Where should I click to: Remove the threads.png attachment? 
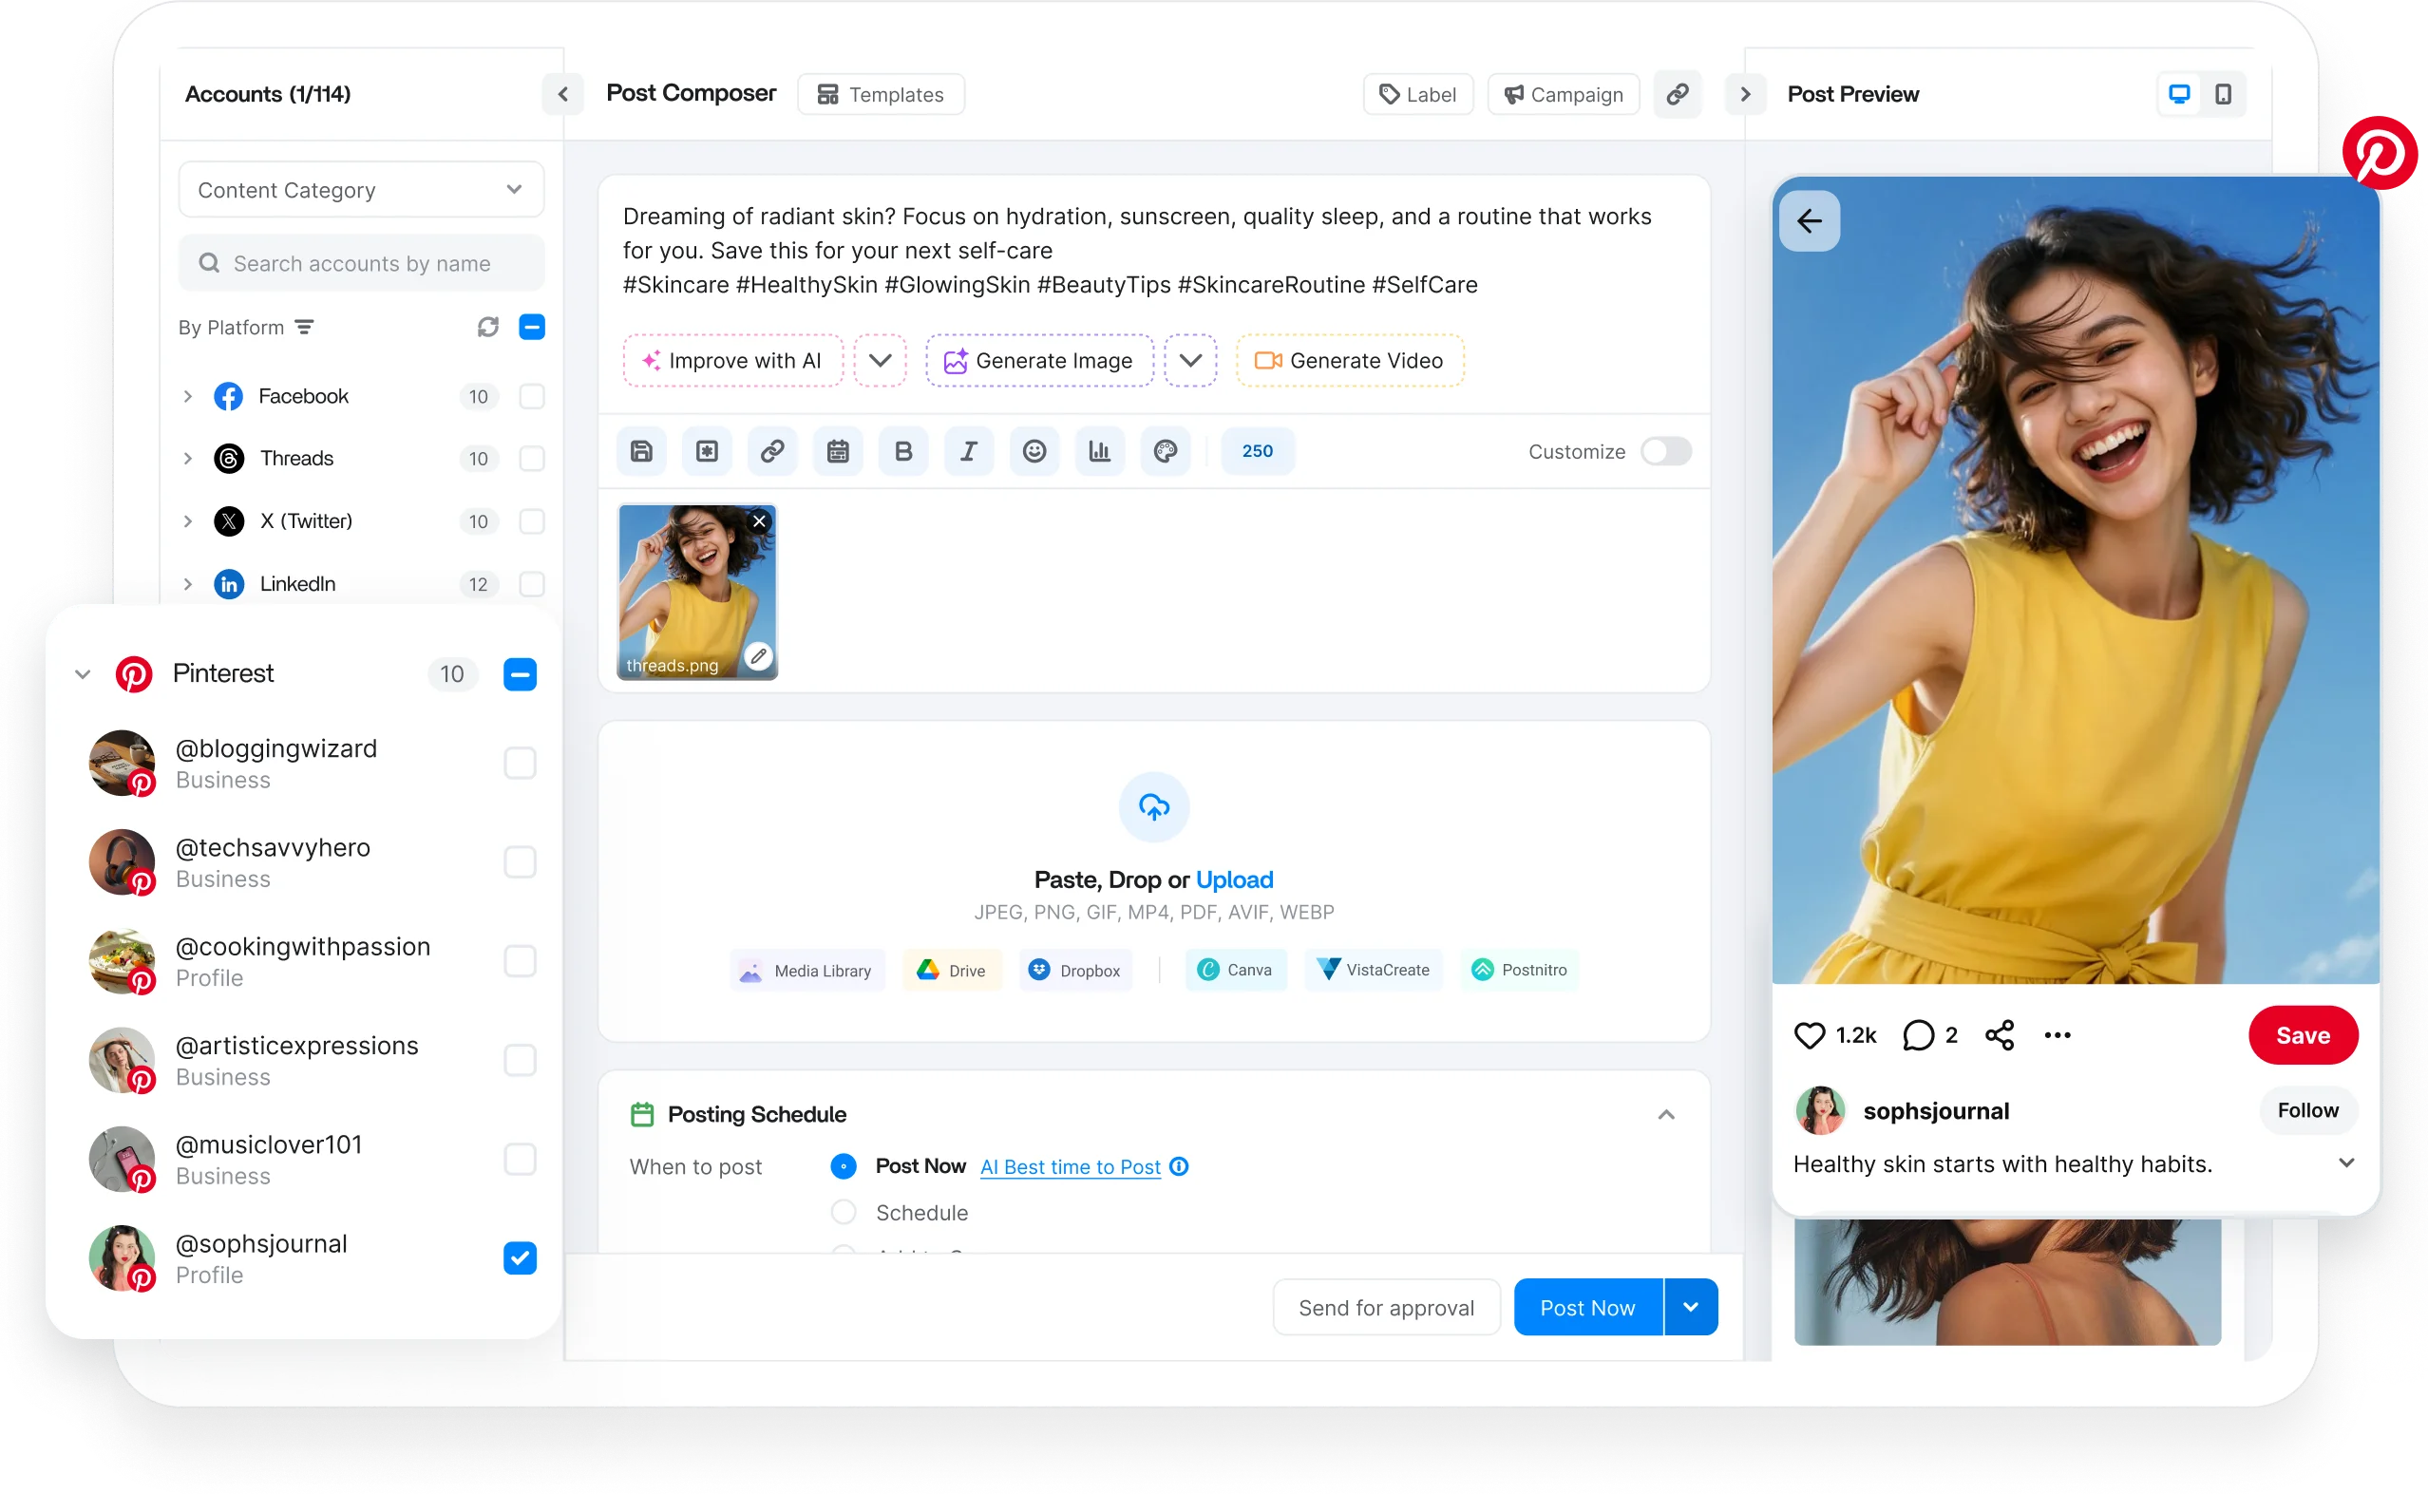[759, 521]
